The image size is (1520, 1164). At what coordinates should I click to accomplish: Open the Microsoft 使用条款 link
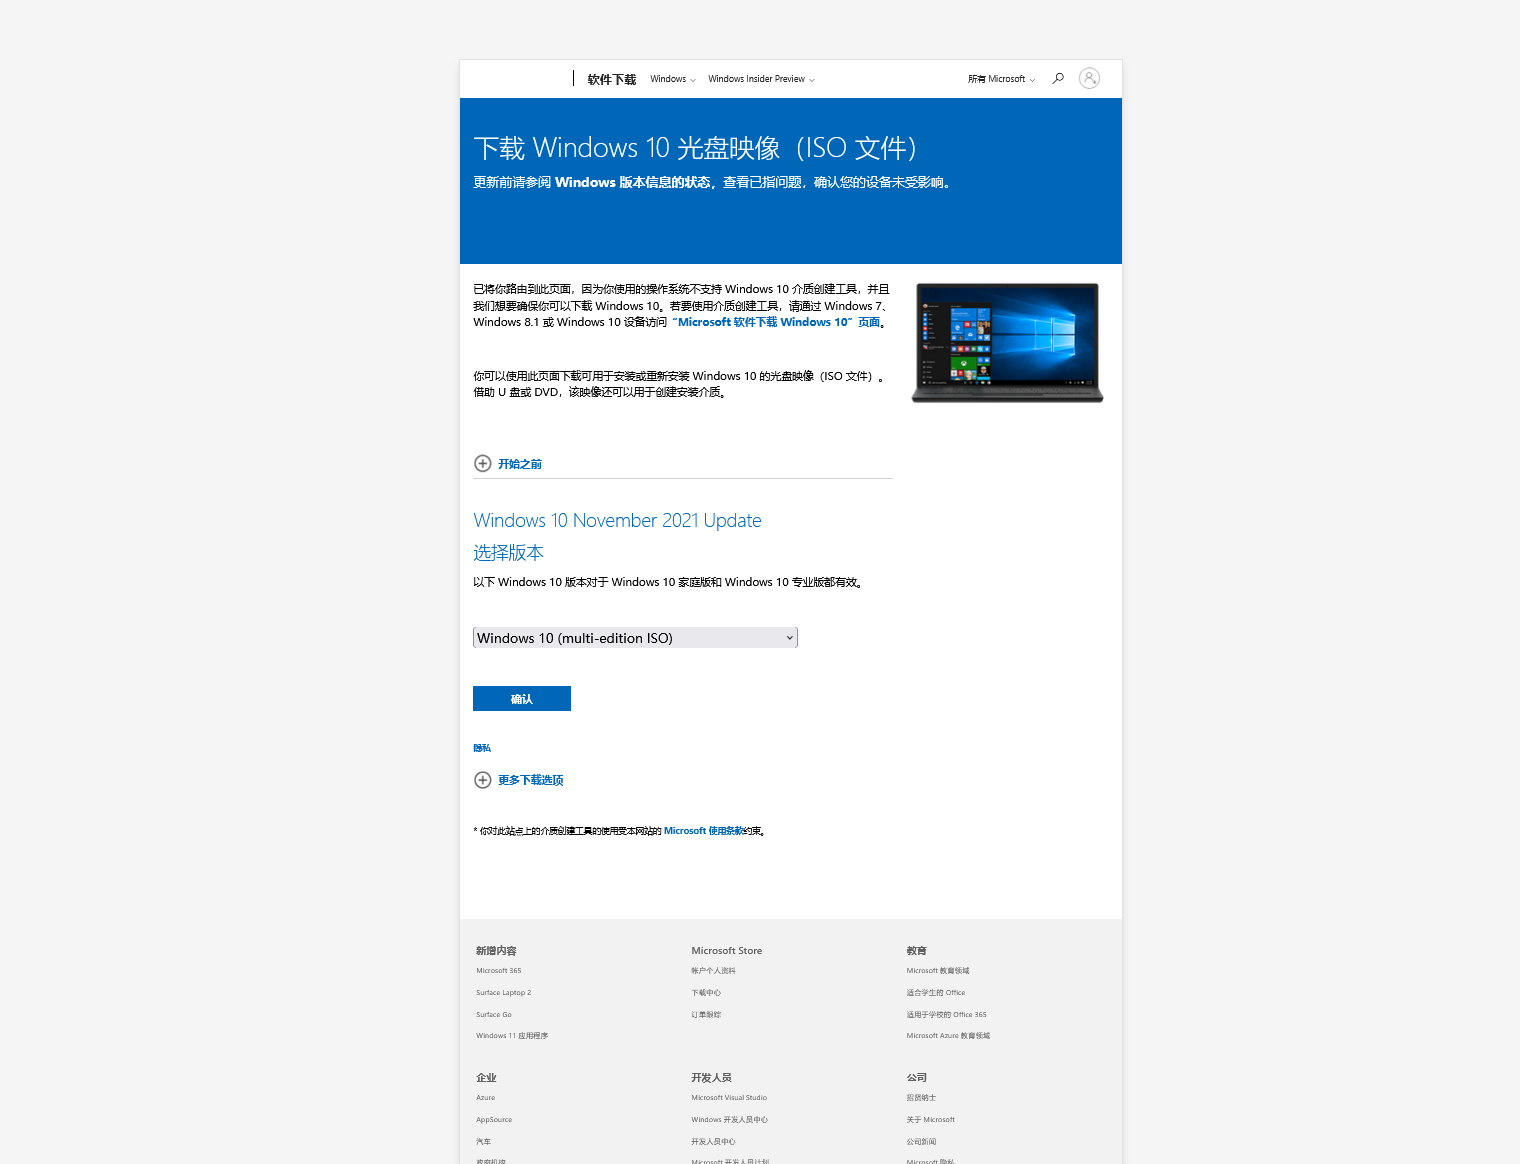click(x=703, y=831)
